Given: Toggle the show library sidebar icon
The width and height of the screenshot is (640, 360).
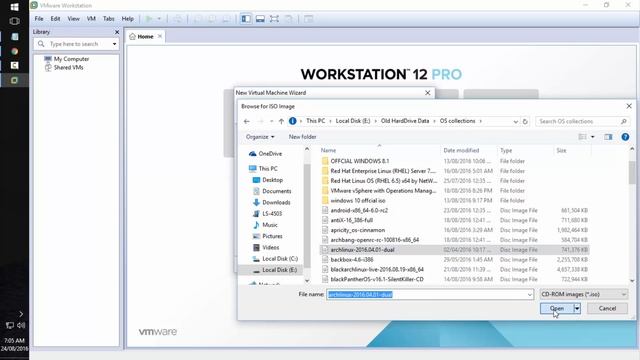Looking at the screenshot, I should 246,19.
